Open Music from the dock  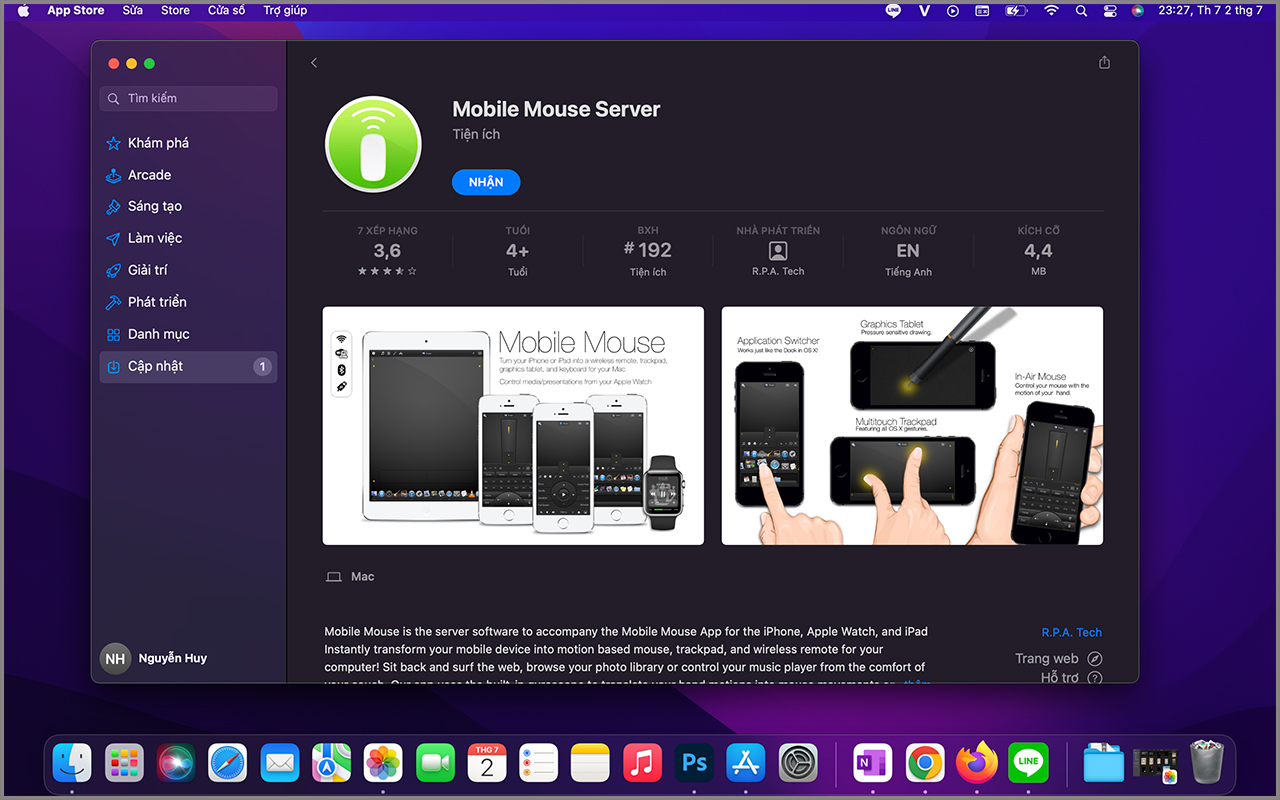(642, 763)
